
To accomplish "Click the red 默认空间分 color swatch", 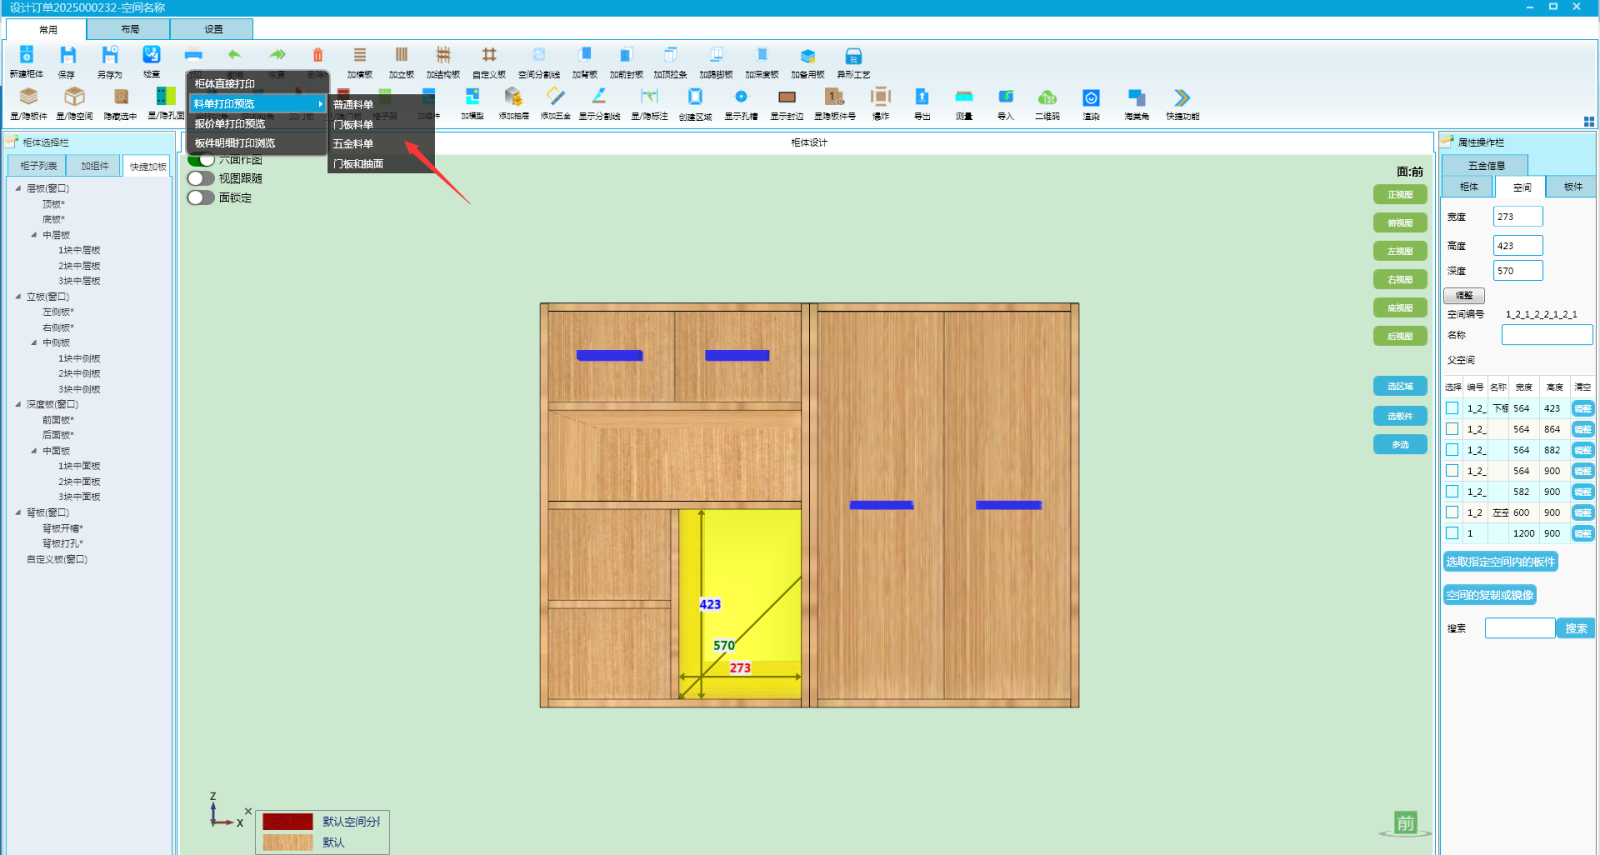I will [x=288, y=821].
